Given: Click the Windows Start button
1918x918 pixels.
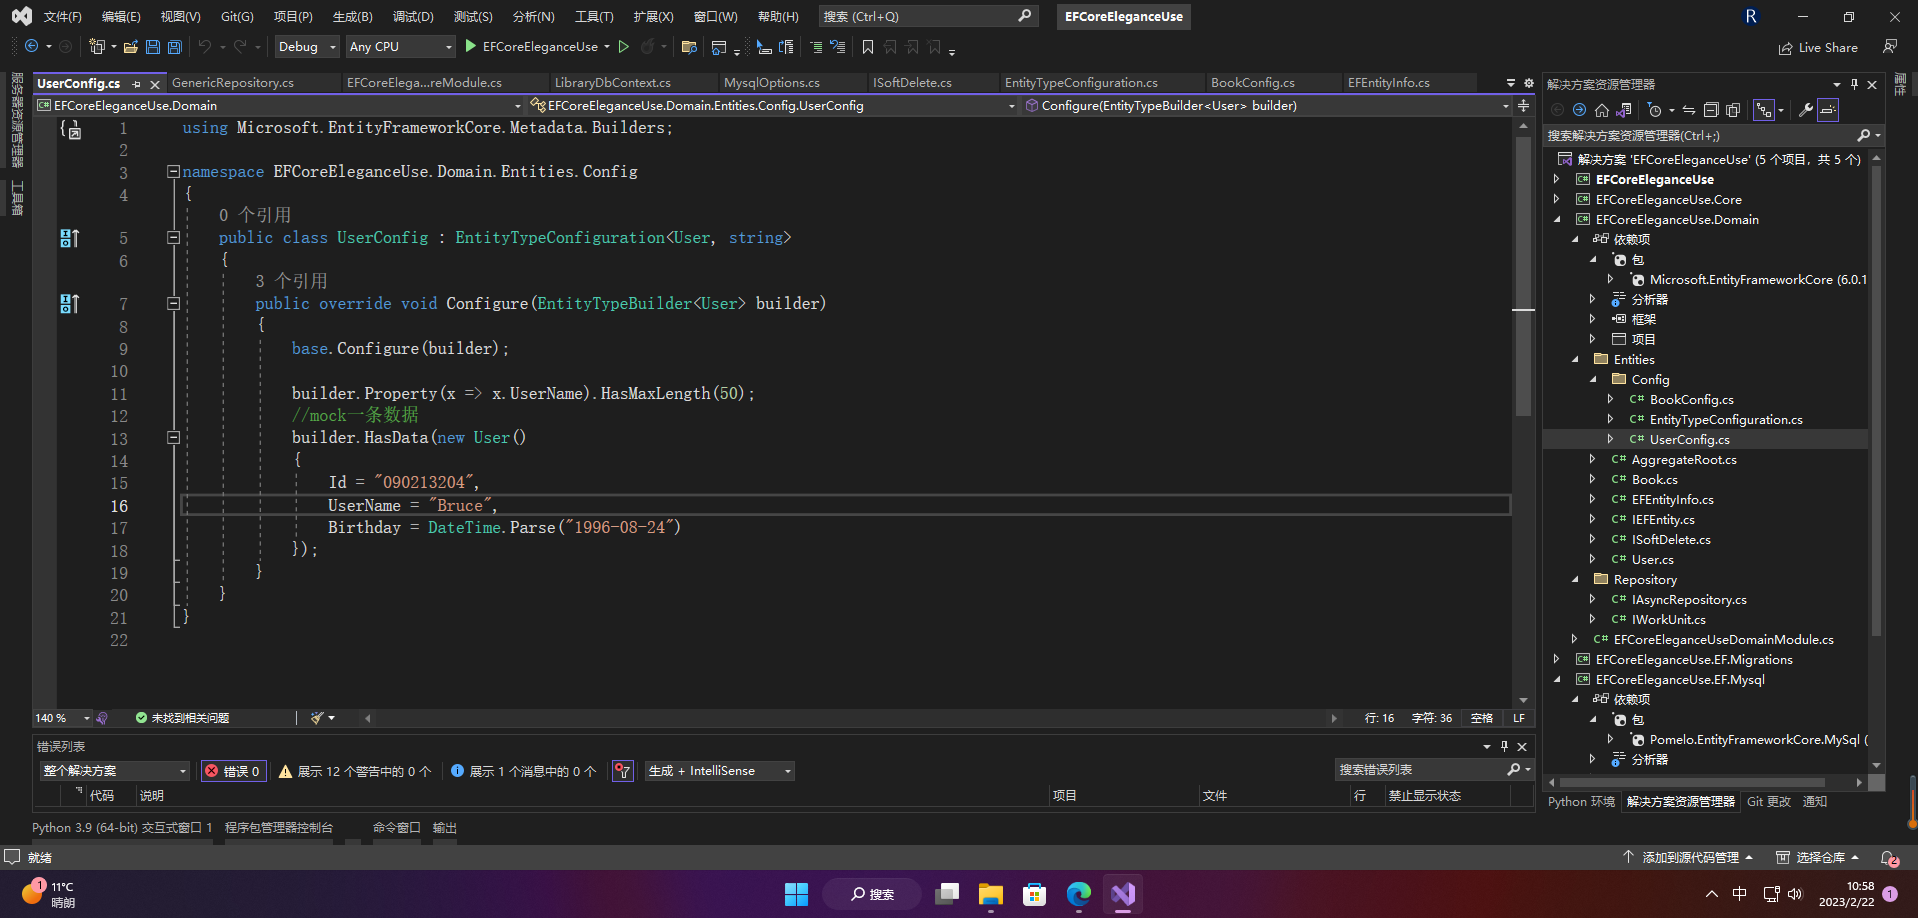Looking at the screenshot, I should (797, 894).
